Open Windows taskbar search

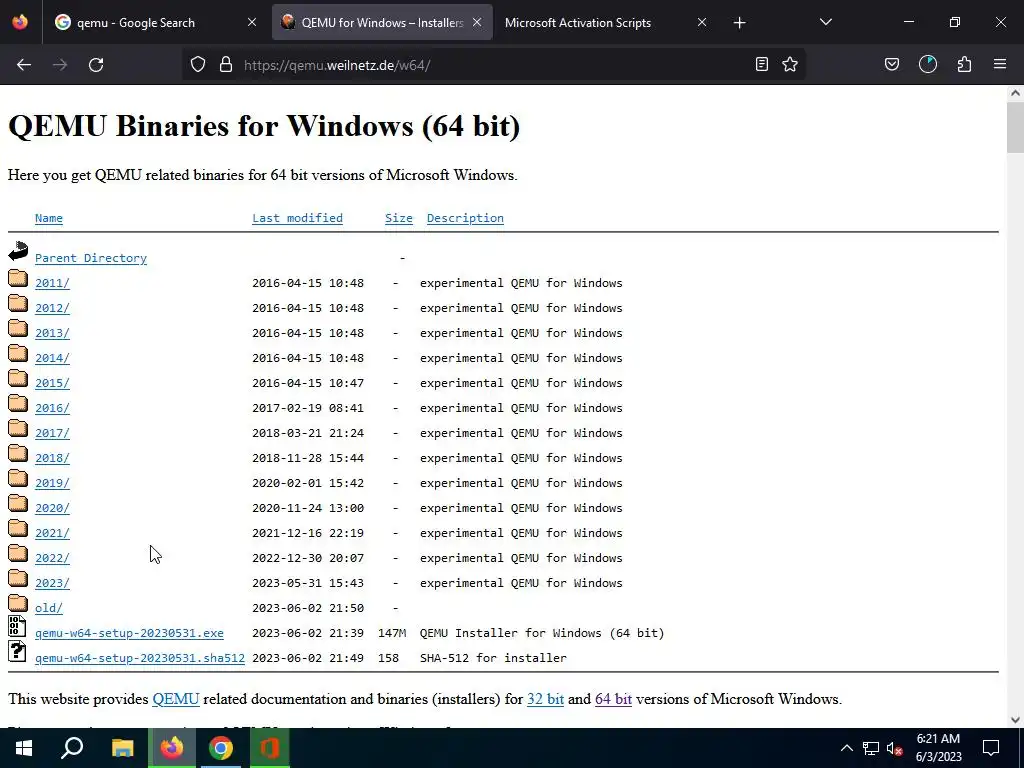72,748
